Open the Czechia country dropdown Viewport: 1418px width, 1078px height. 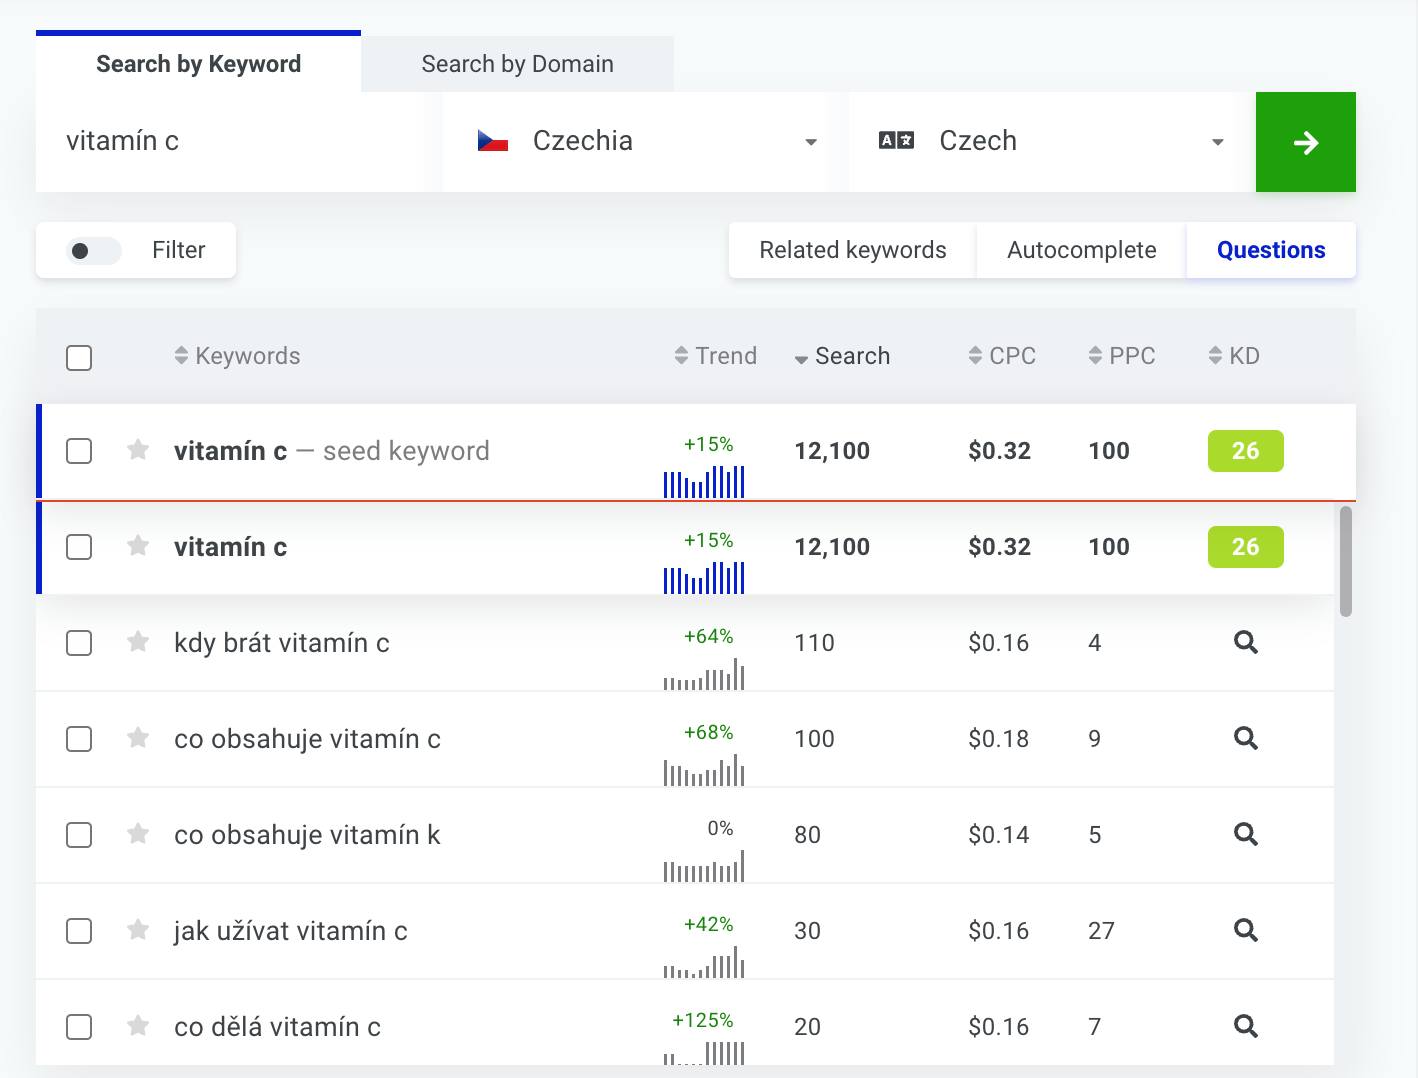[636, 142]
